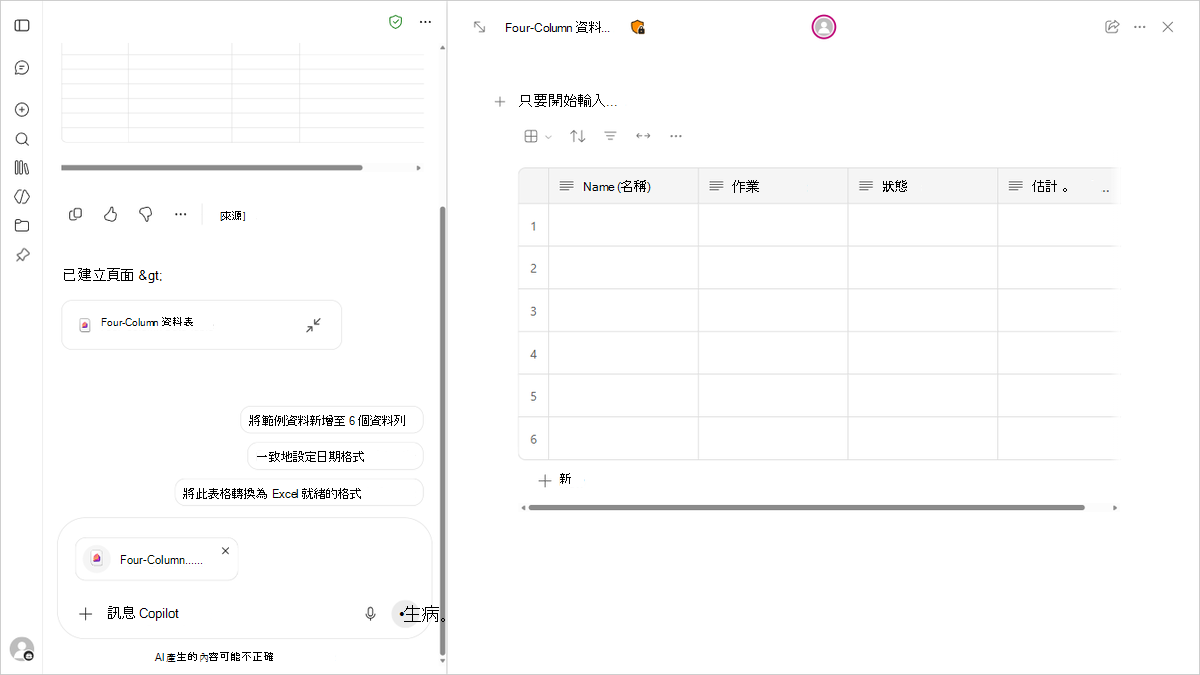Image resolution: width=1200 pixels, height=675 pixels.
Task: Remove the Four-Column attachment chip
Action: coord(225,550)
